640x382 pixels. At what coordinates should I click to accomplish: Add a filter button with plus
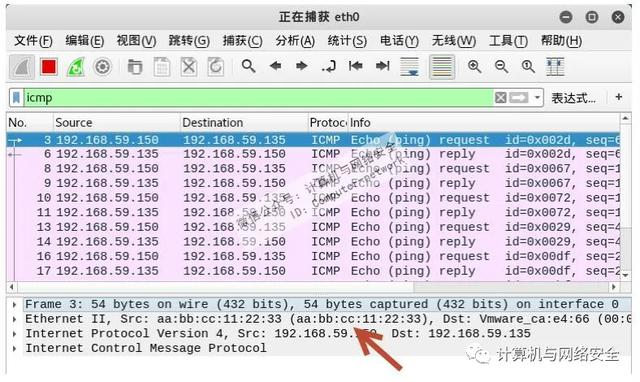[x=619, y=97]
